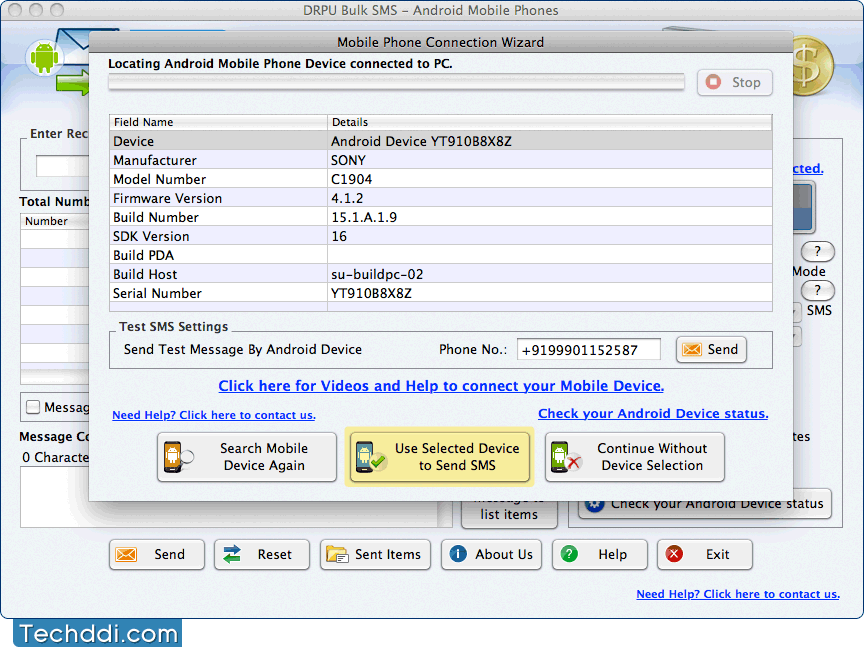Click the gear icon on Check your Android Device status button
This screenshot has height=647, width=864.
(x=594, y=505)
